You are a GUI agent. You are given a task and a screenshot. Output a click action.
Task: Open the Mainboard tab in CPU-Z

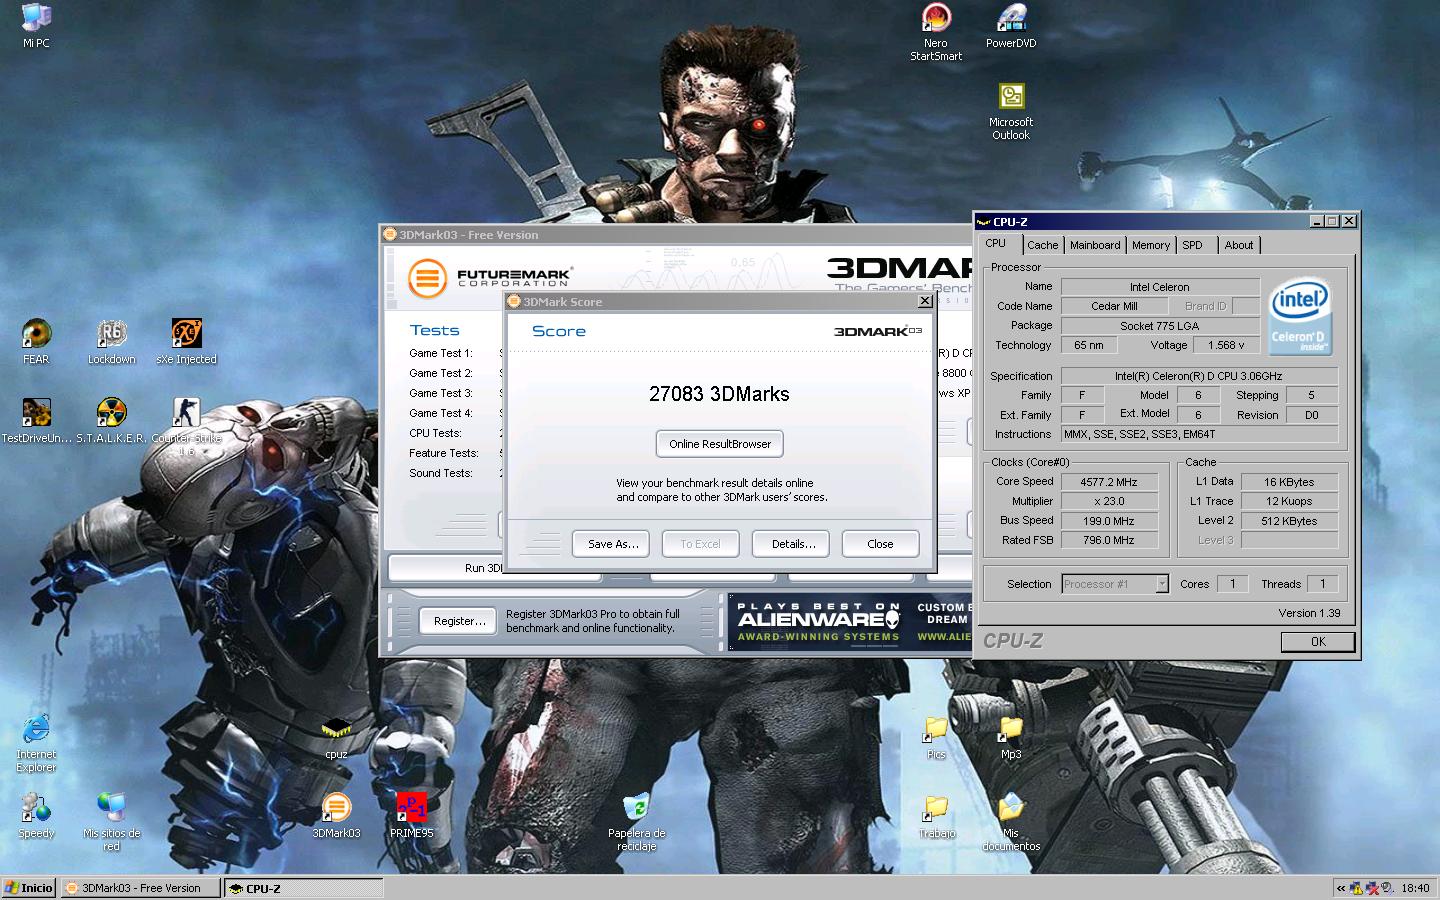tap(1095, 245)
